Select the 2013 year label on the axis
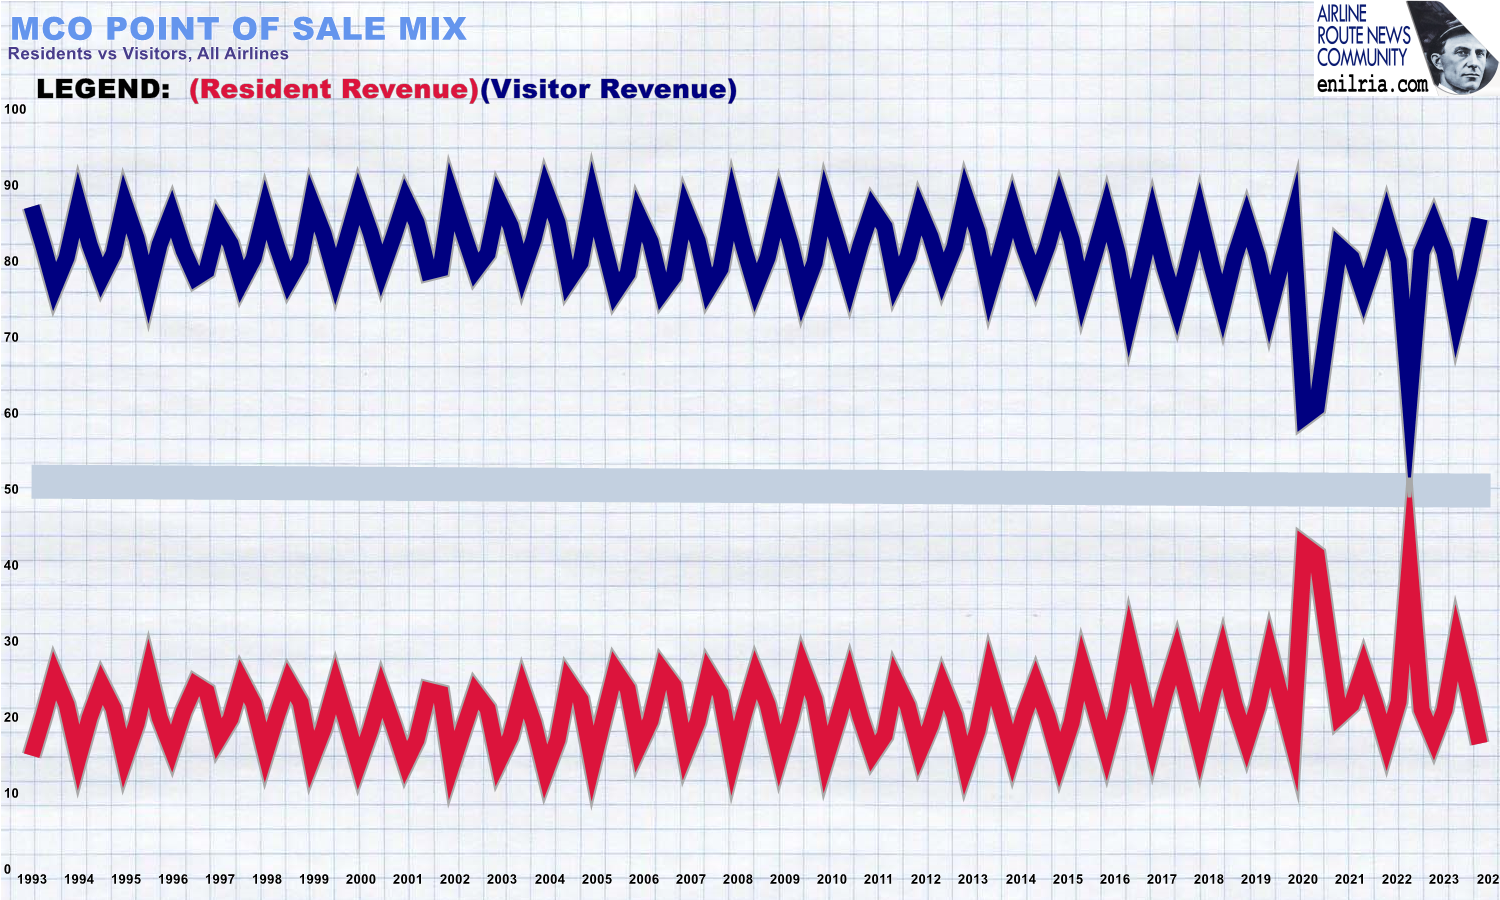Viewport: 1500px width, 900px height. pyautogui.click(x=973, y=879)
